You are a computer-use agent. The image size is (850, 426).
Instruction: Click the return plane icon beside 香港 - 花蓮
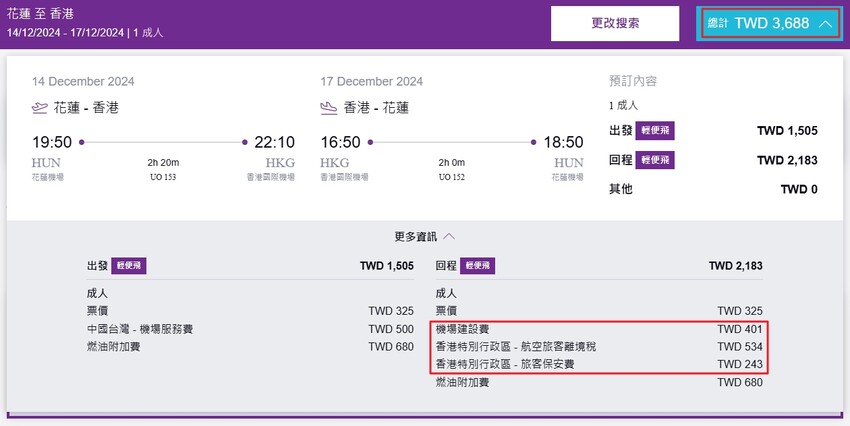coord(328,108)
